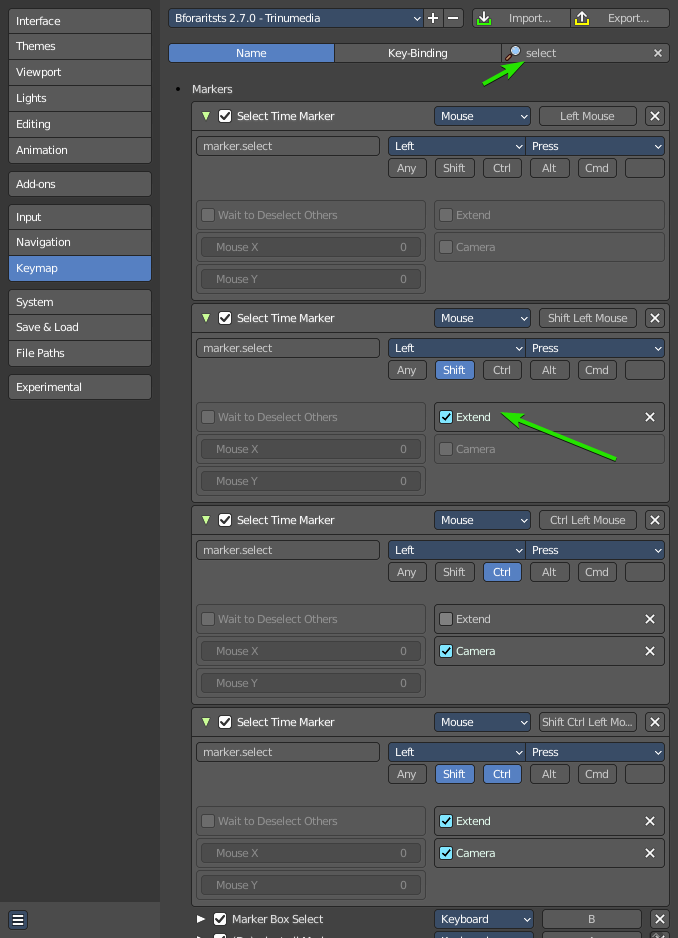
Task: Uncheck the Marker Box Select checkbox
Action: [220, 919]
